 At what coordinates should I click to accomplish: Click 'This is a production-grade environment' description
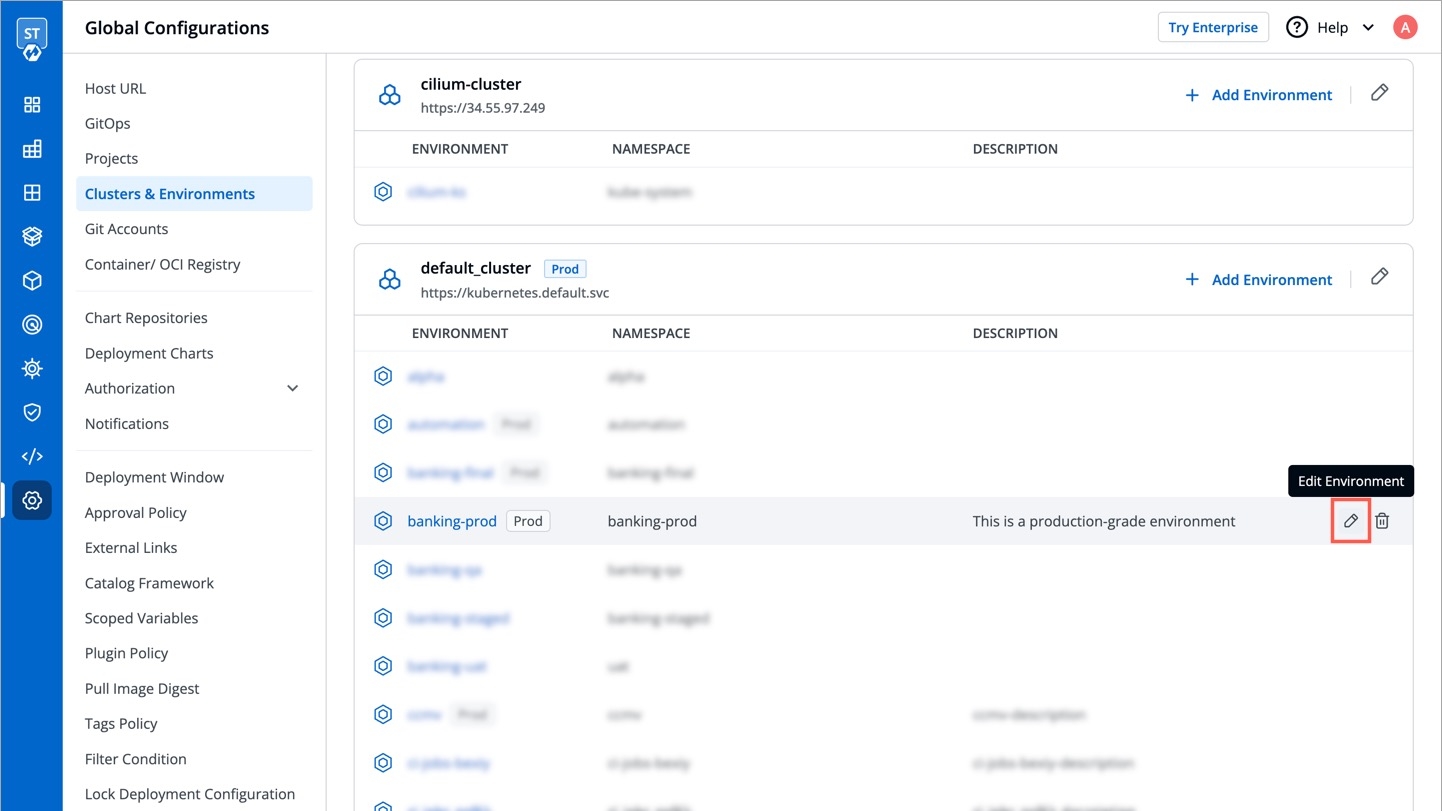(1104, 521)
